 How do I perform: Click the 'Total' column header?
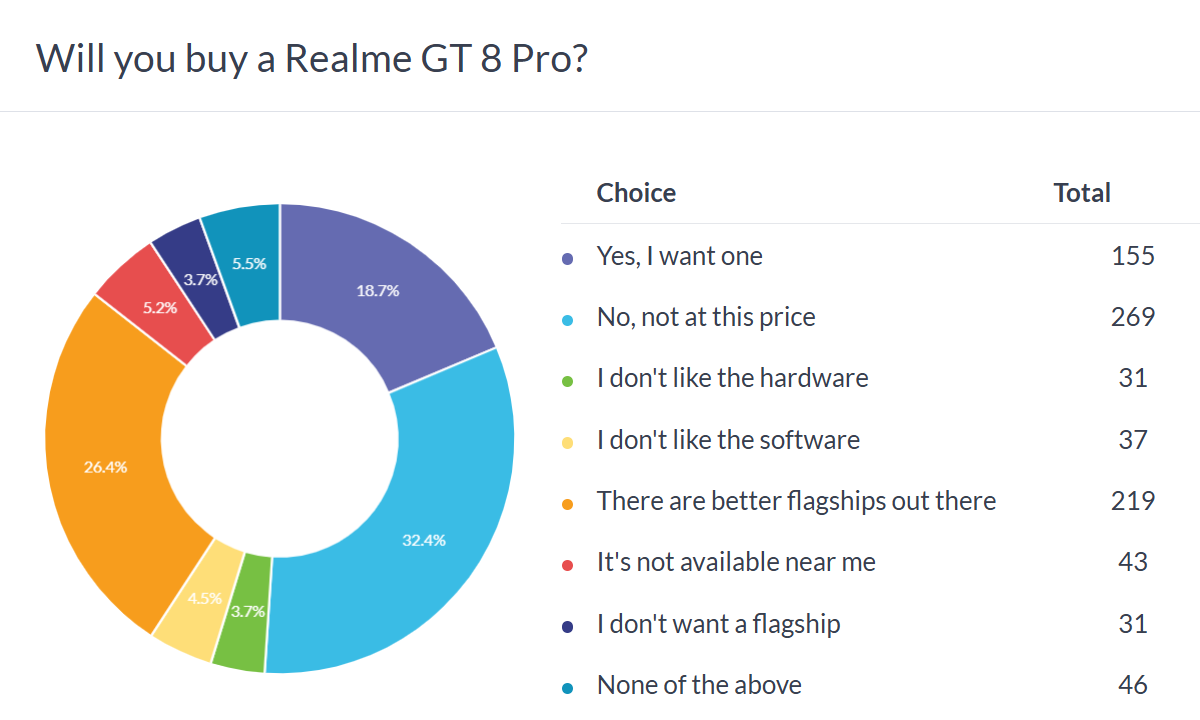tap(1082, 193)
